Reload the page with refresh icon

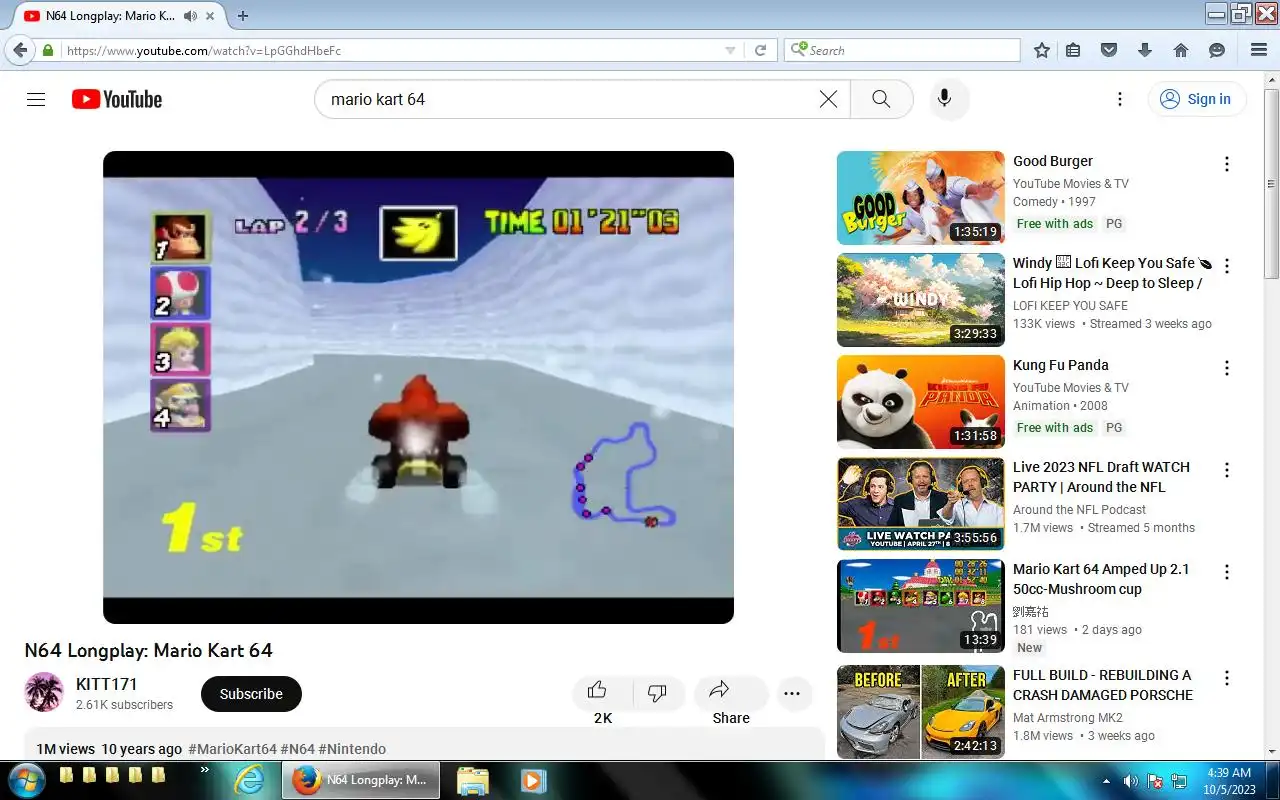760,50
